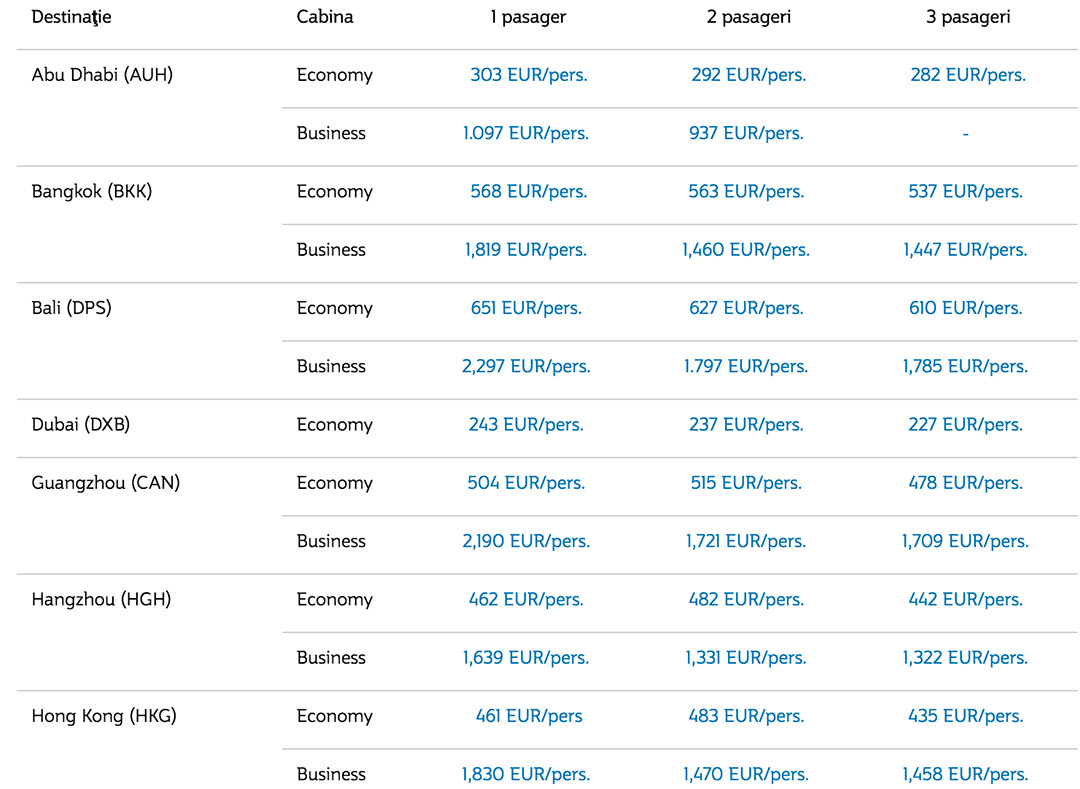Choose Bali Business 1,785 EUR/pers. fare
The image size is (1080, 789).
click(965, 367)
